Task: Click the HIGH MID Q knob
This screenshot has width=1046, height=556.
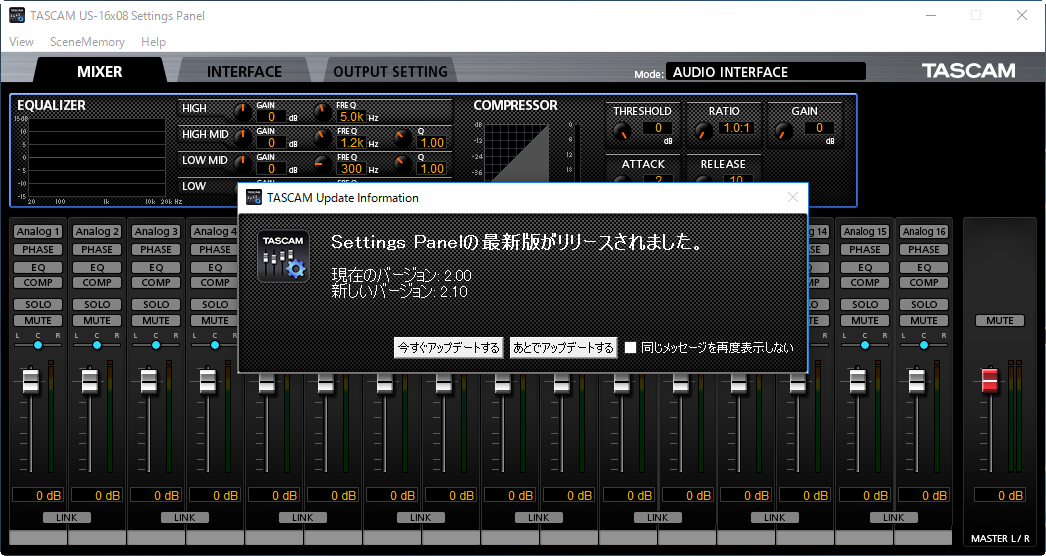Action: pyautogui.click(x=403, y=138)
